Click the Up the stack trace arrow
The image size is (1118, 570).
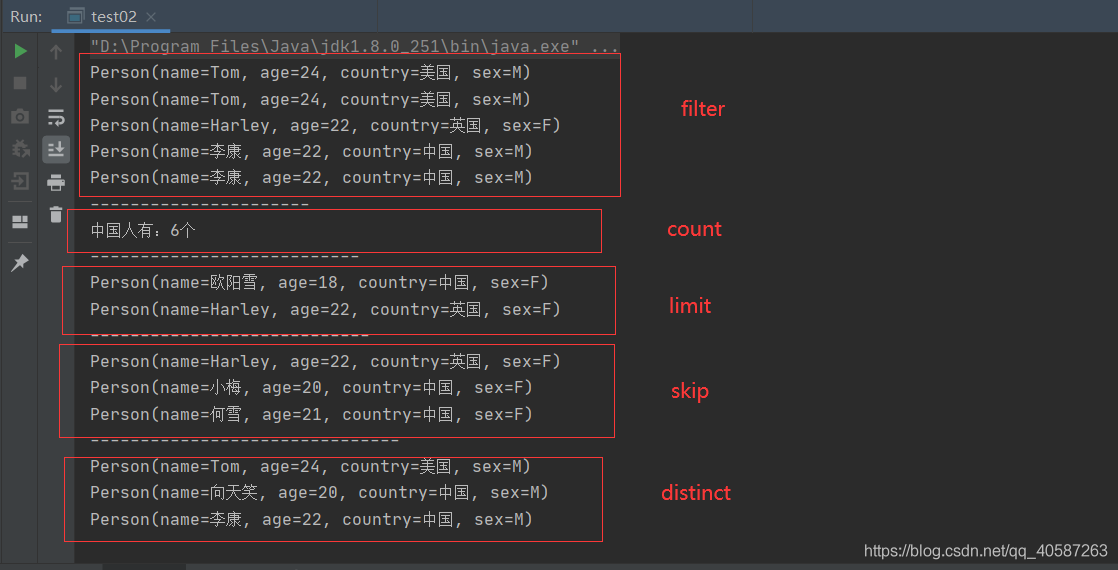coord(56,51)
